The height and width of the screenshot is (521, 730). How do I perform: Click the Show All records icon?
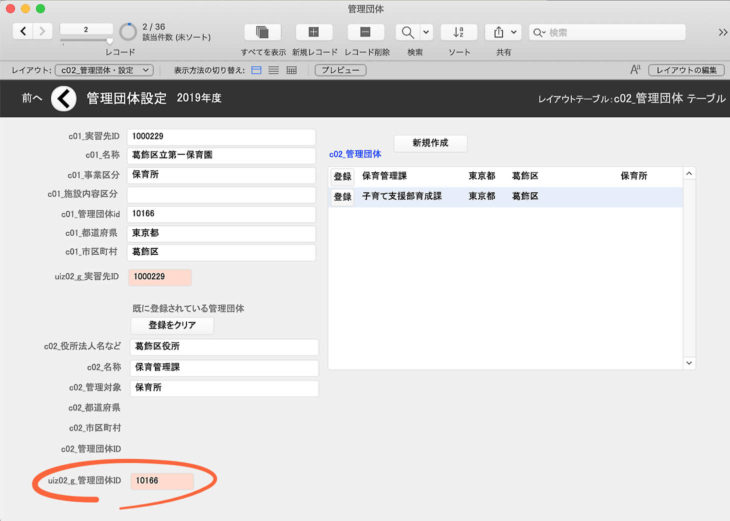(x=263, y=33)
